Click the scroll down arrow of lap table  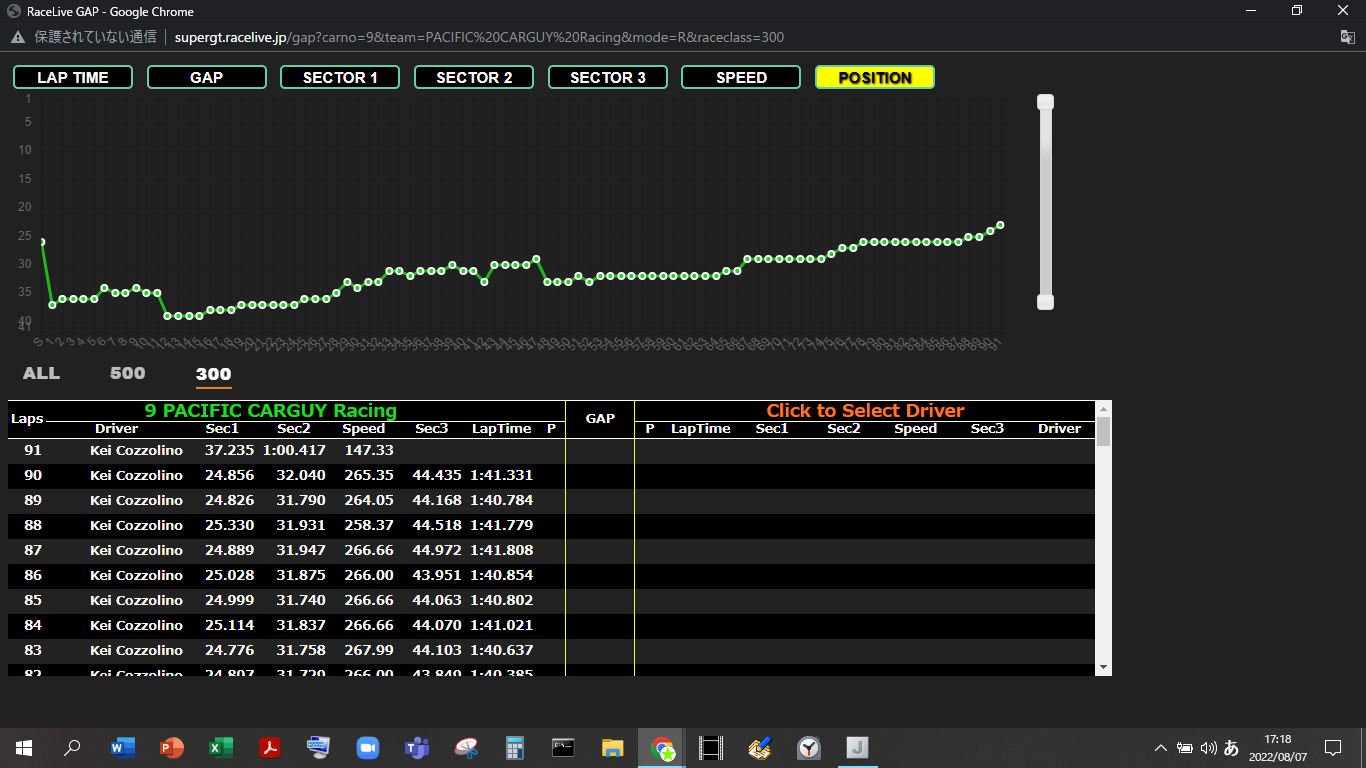[x=1103, y=667]
